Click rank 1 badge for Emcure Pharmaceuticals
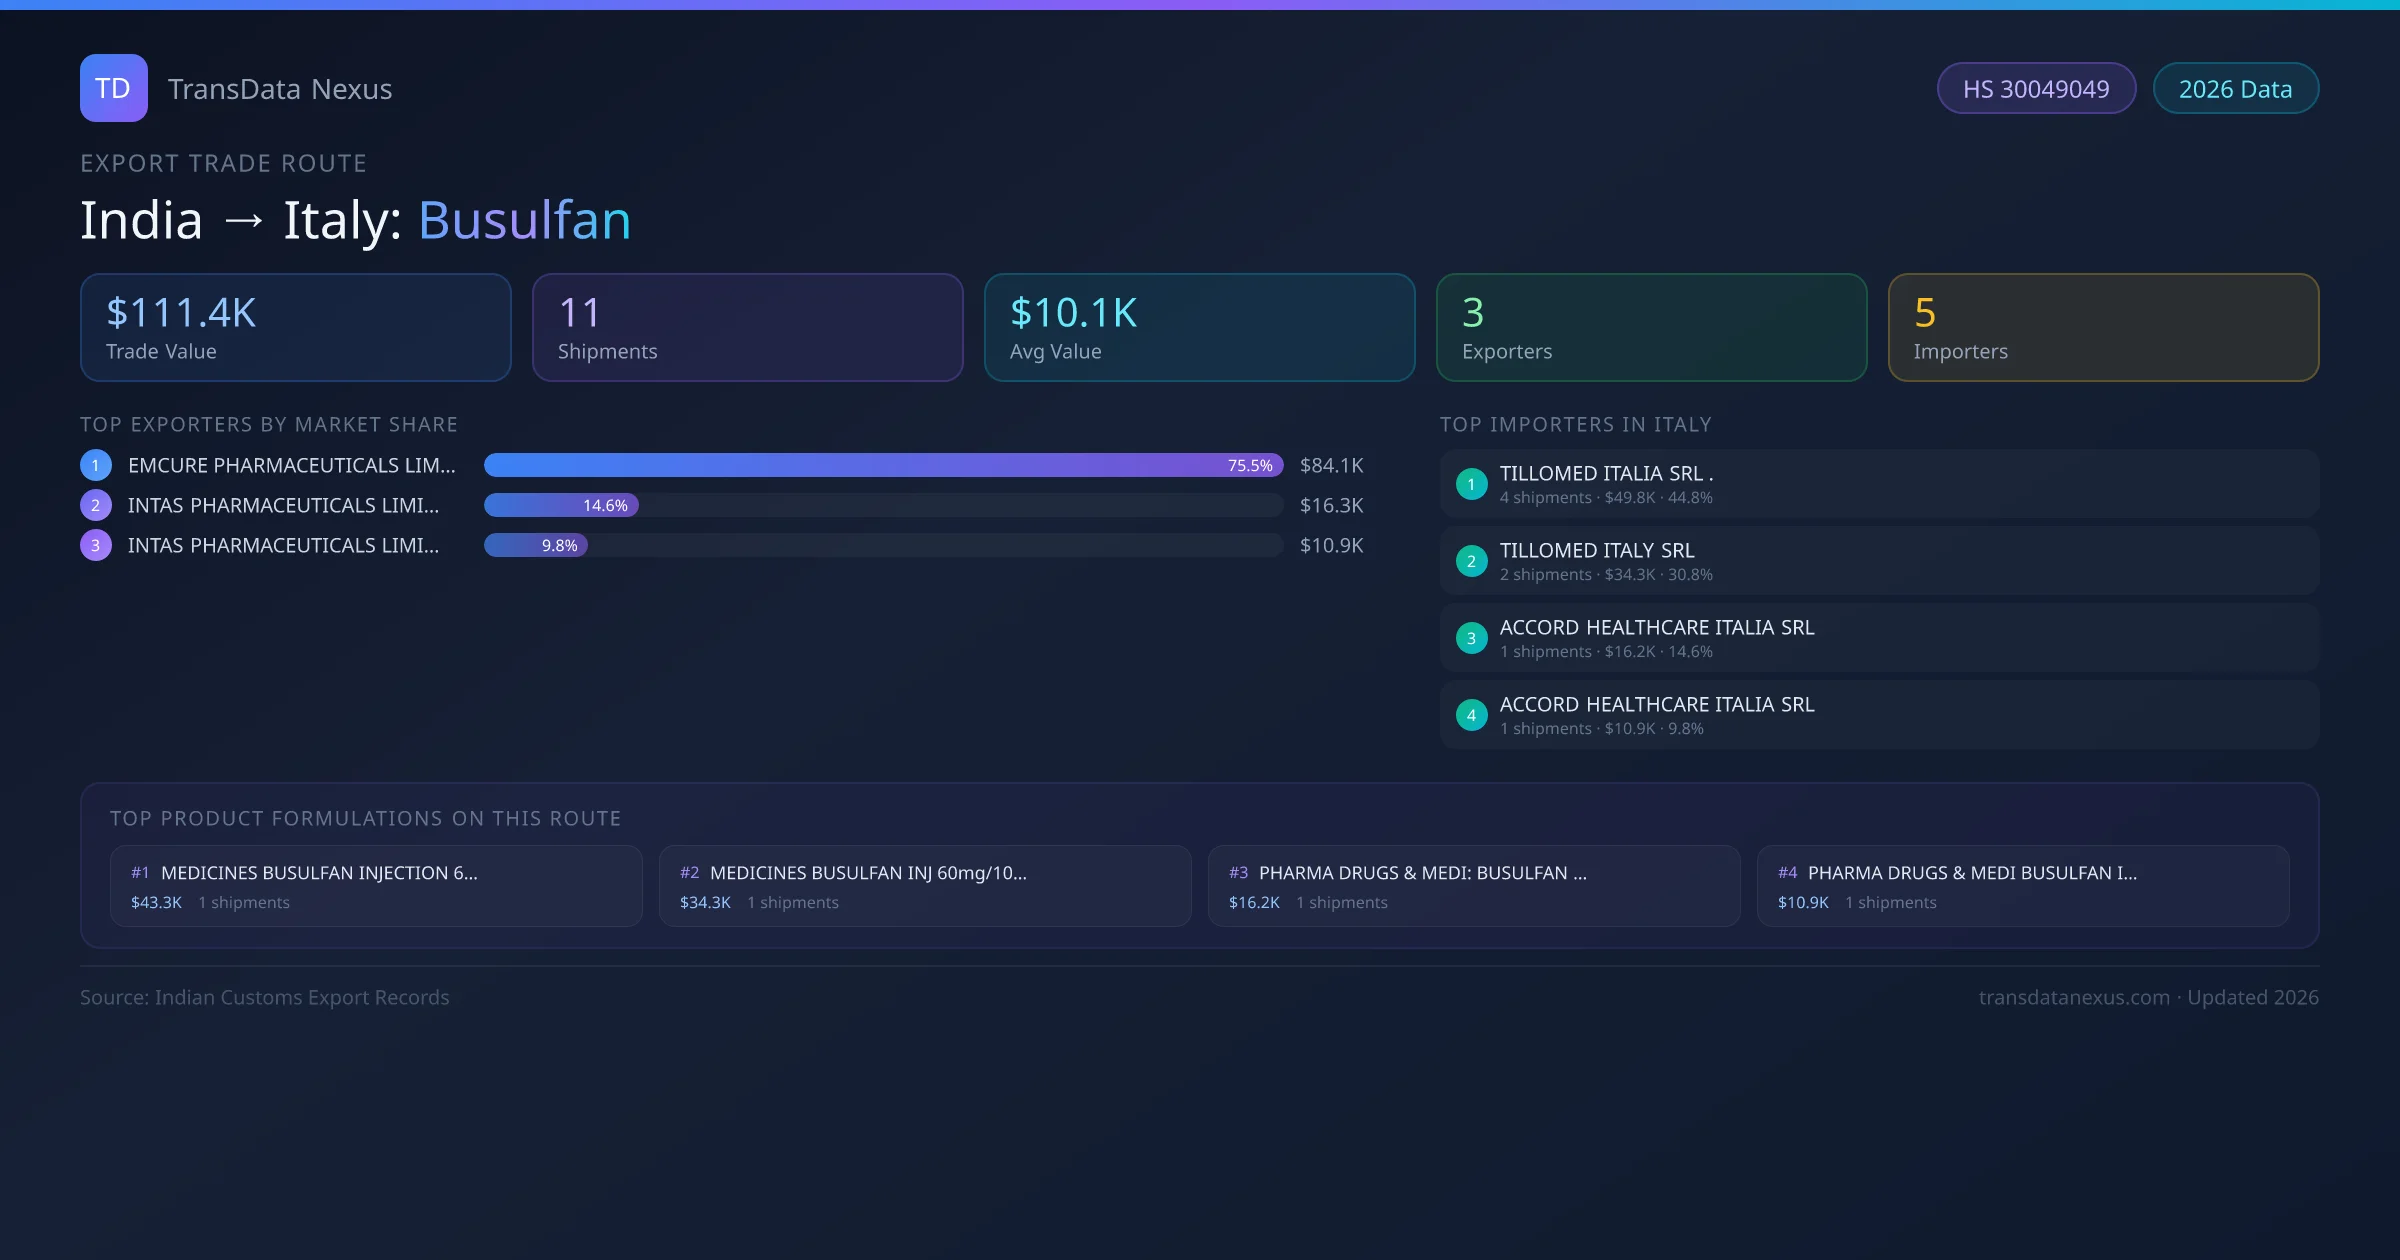 point(96,465)
